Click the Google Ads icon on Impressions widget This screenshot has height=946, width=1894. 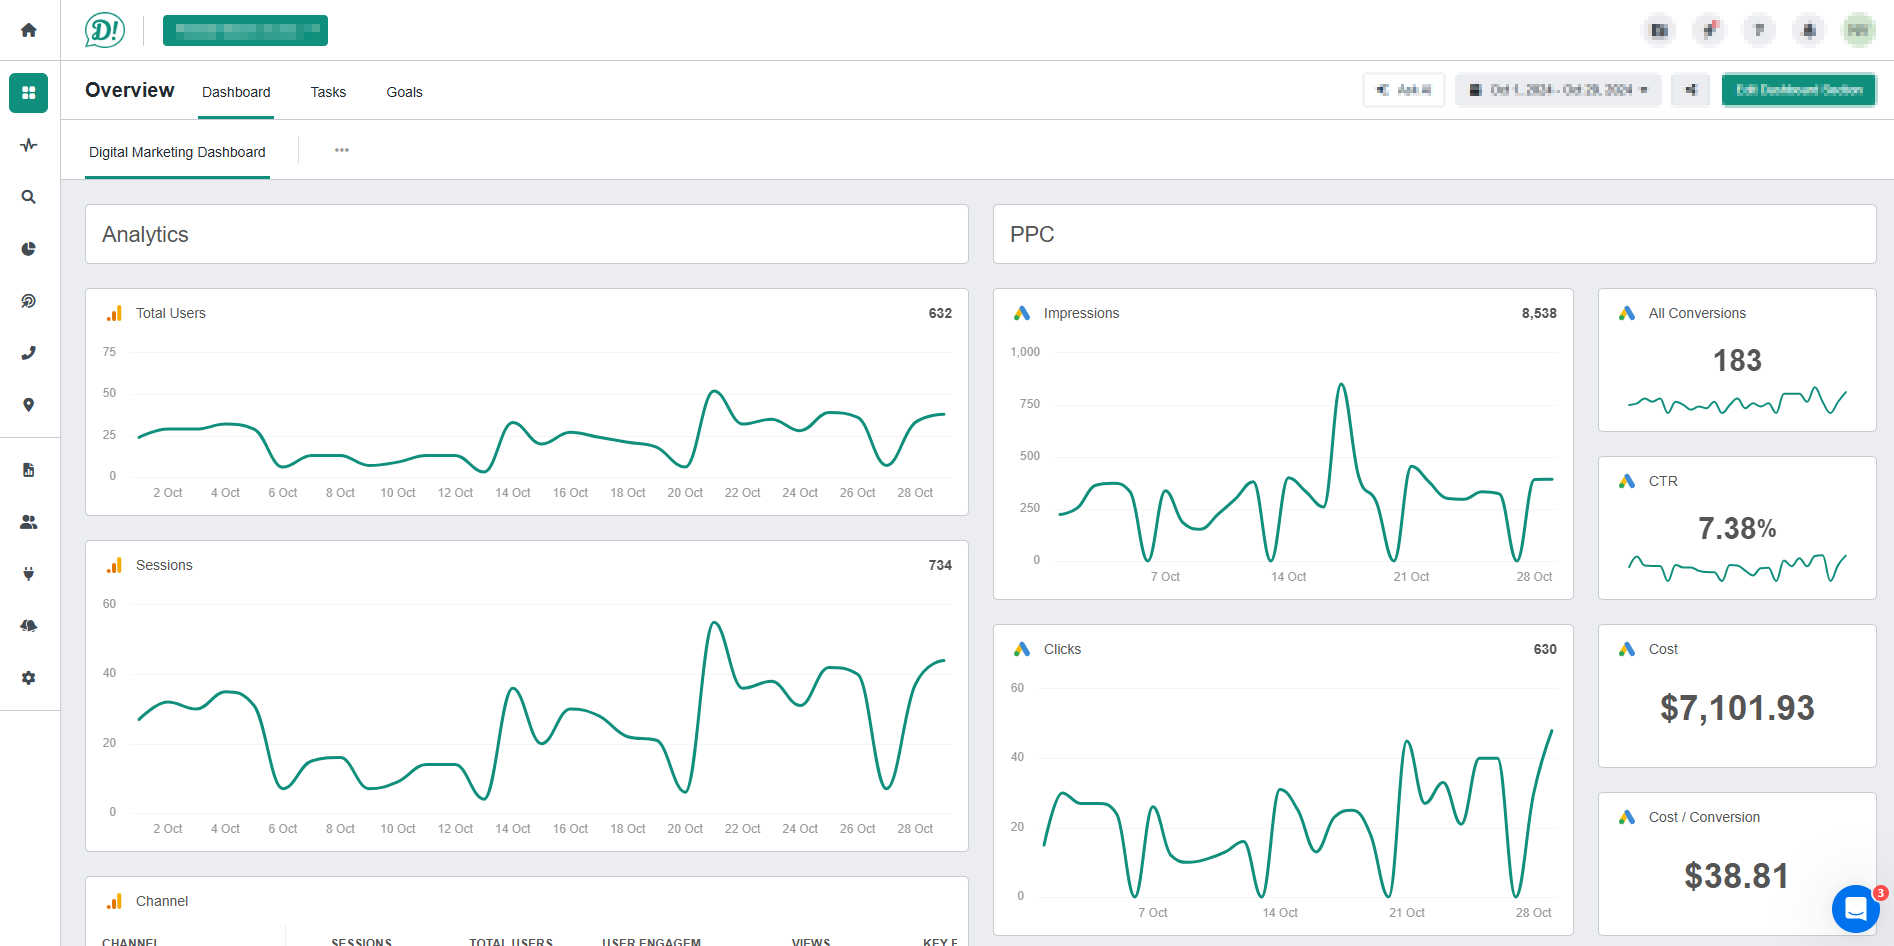click(x=1022, y=313)
